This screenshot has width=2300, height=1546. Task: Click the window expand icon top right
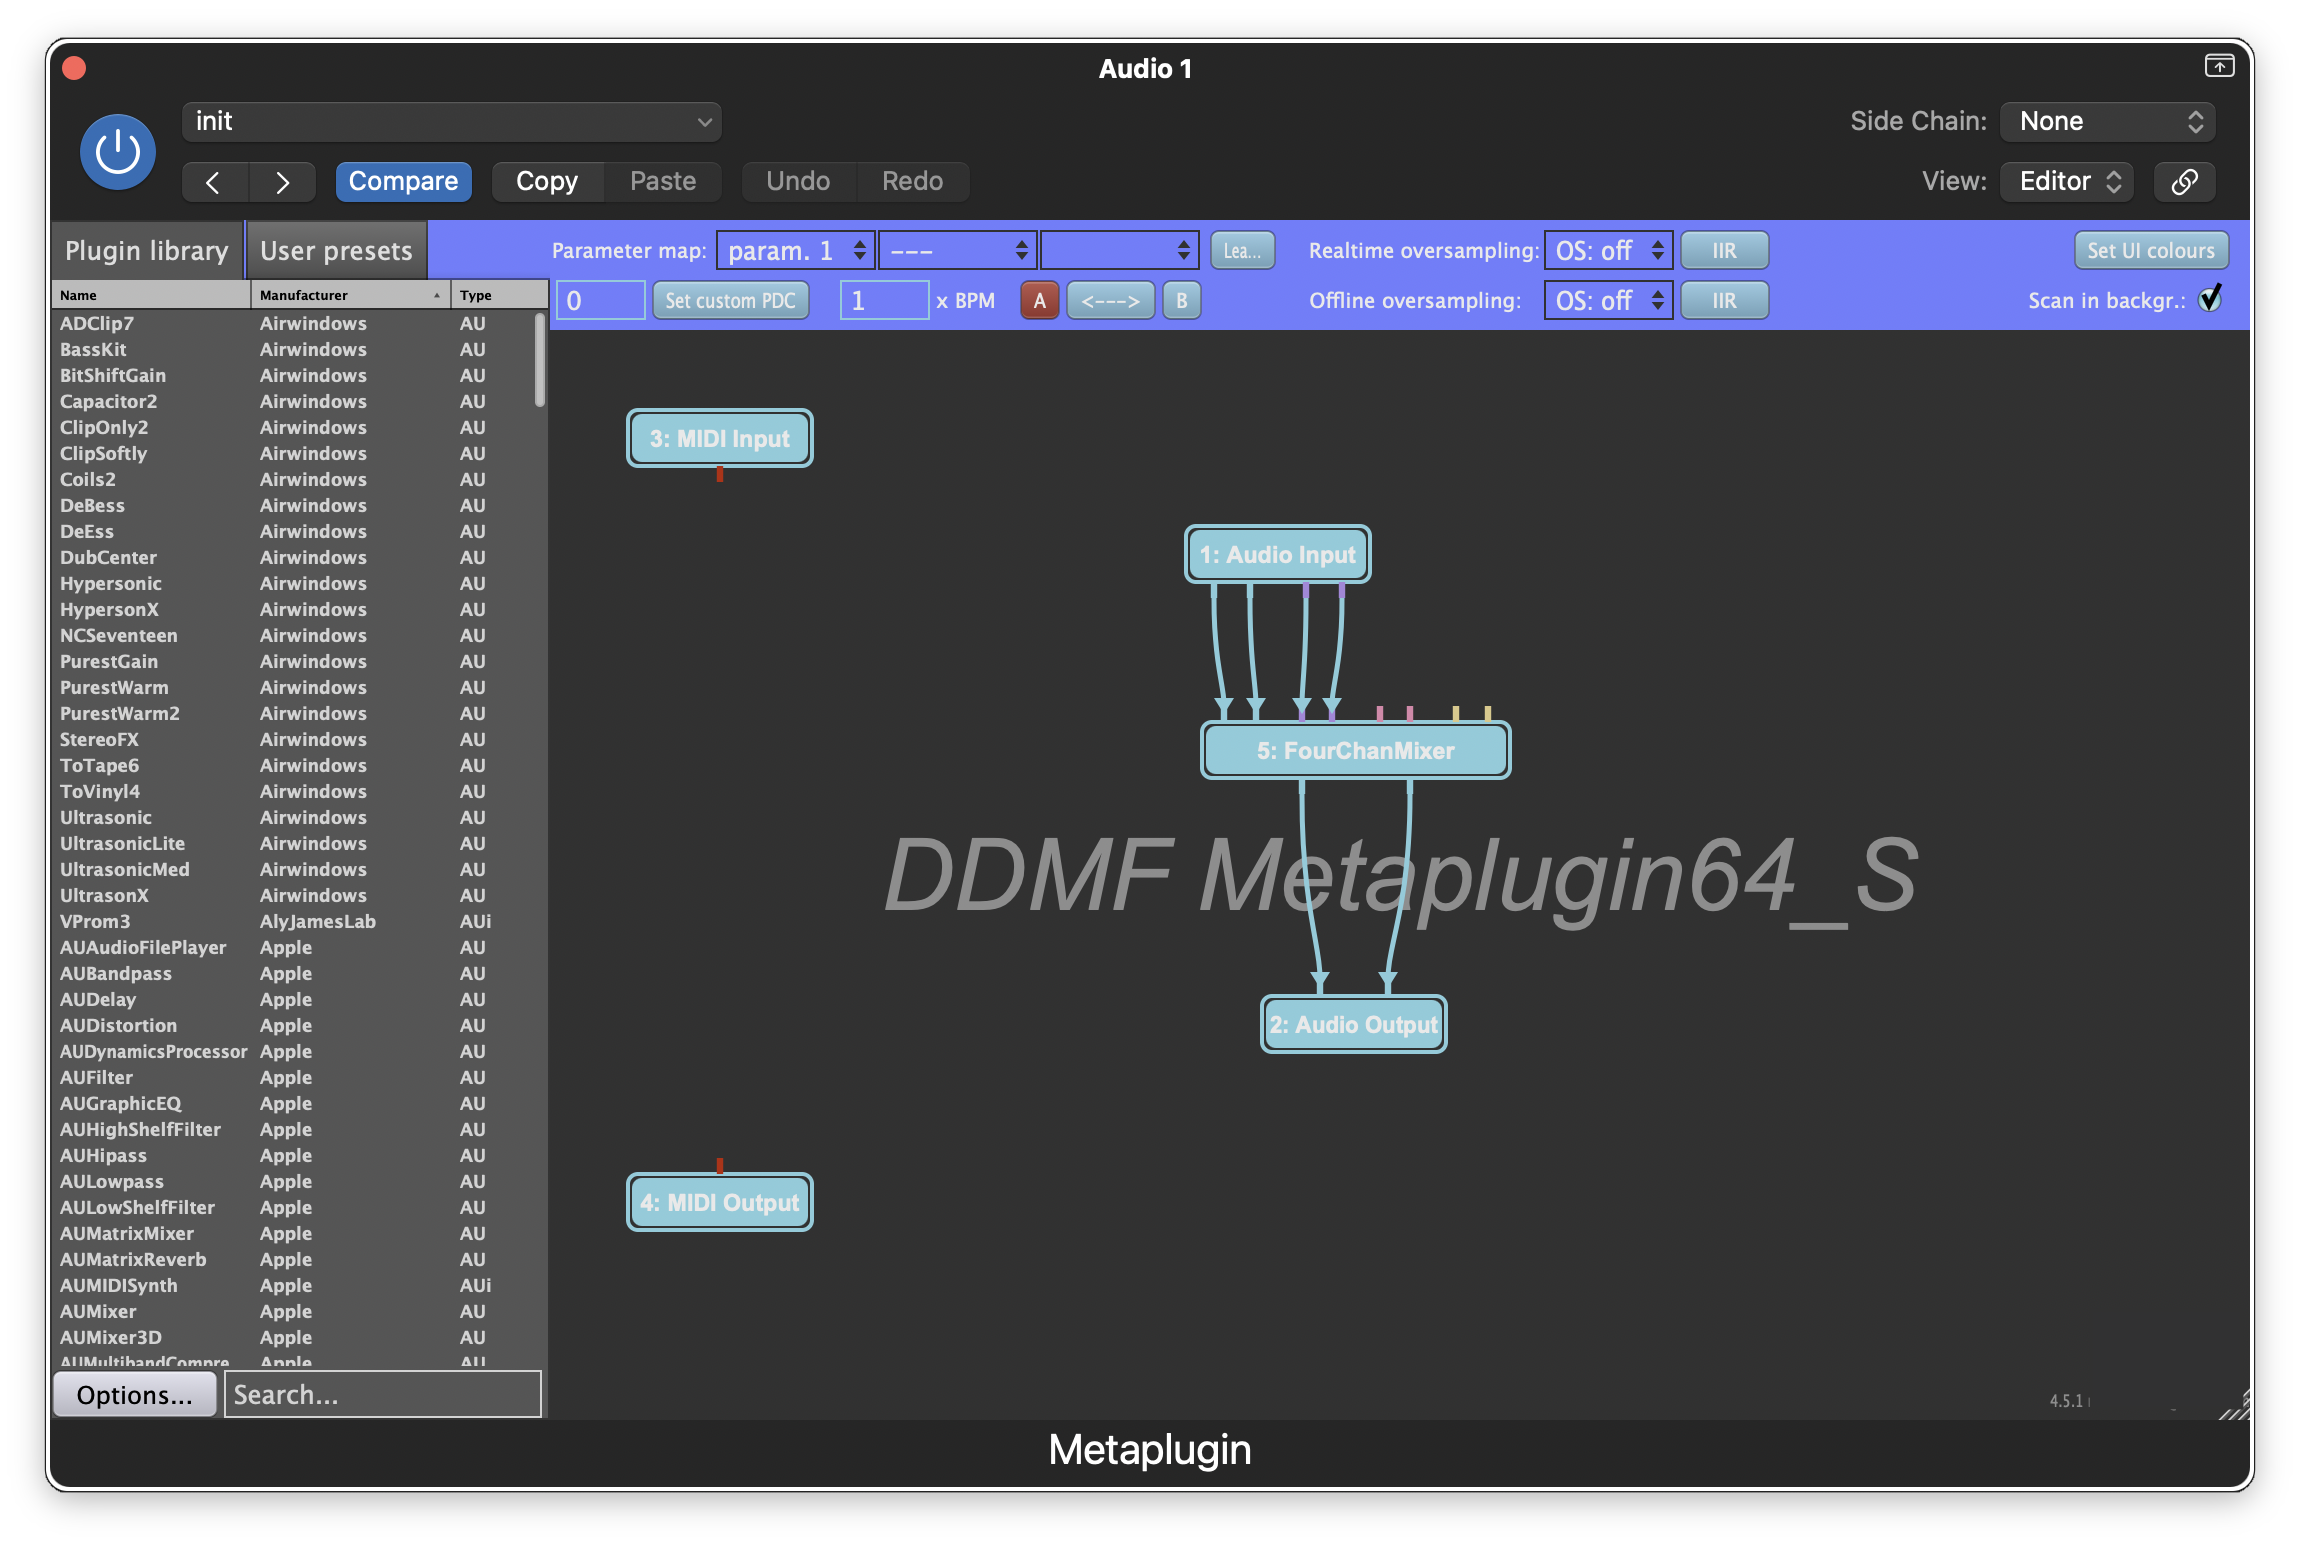[2219, 66]
